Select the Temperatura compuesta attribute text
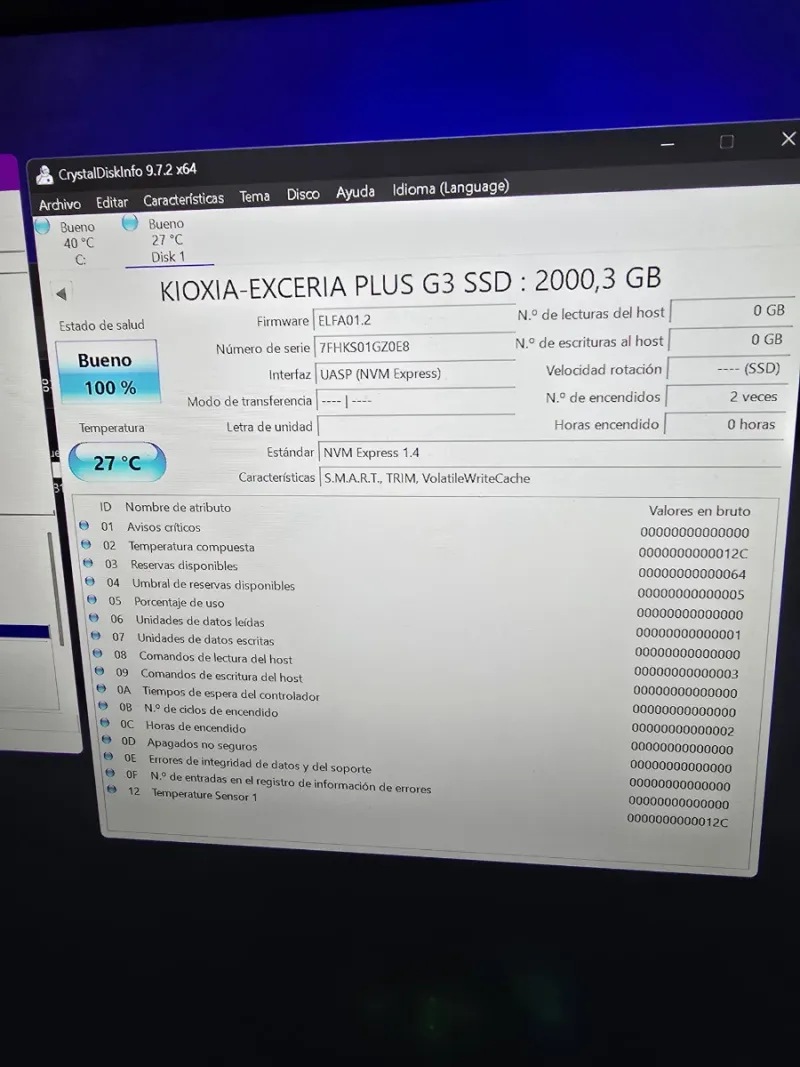The image size is (800, 1067). pos(191,547)
